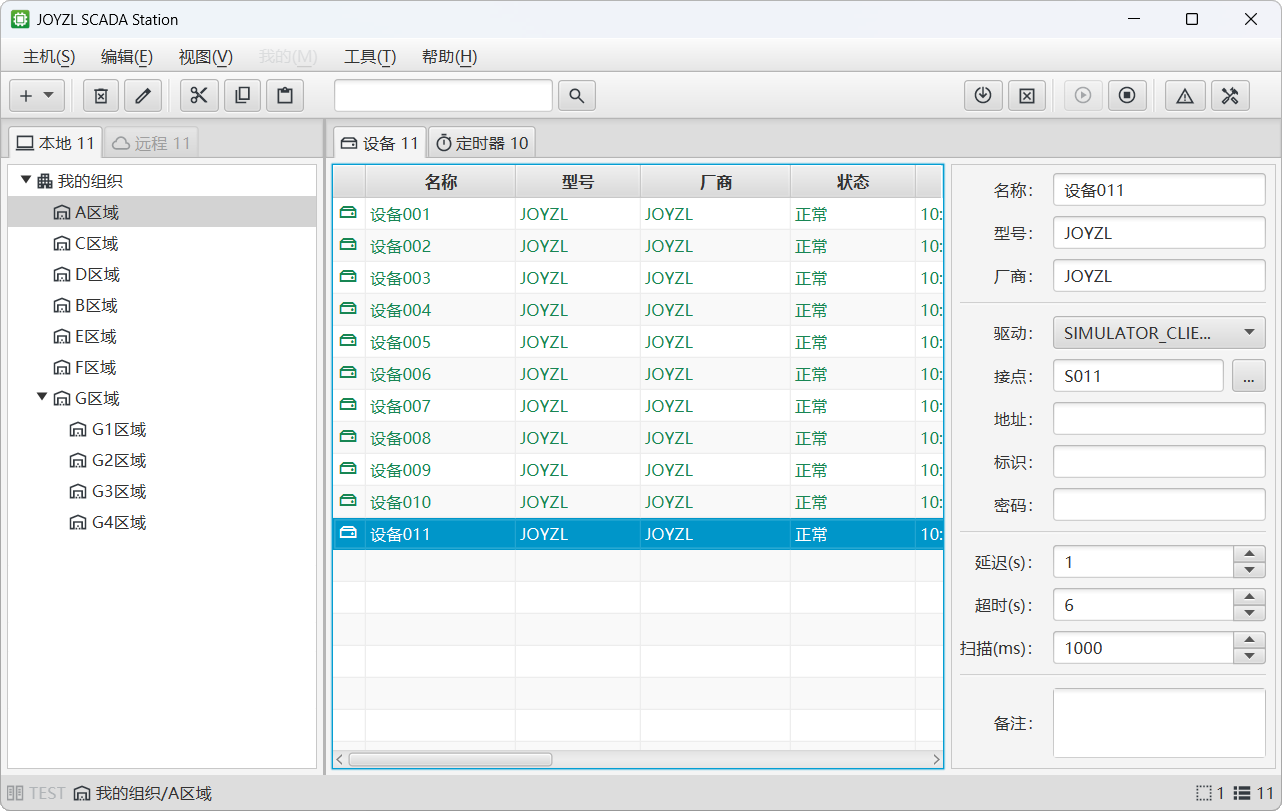1282x811 pixels.
Task: Click the 密码 input field
Action: click(1159, 504)
